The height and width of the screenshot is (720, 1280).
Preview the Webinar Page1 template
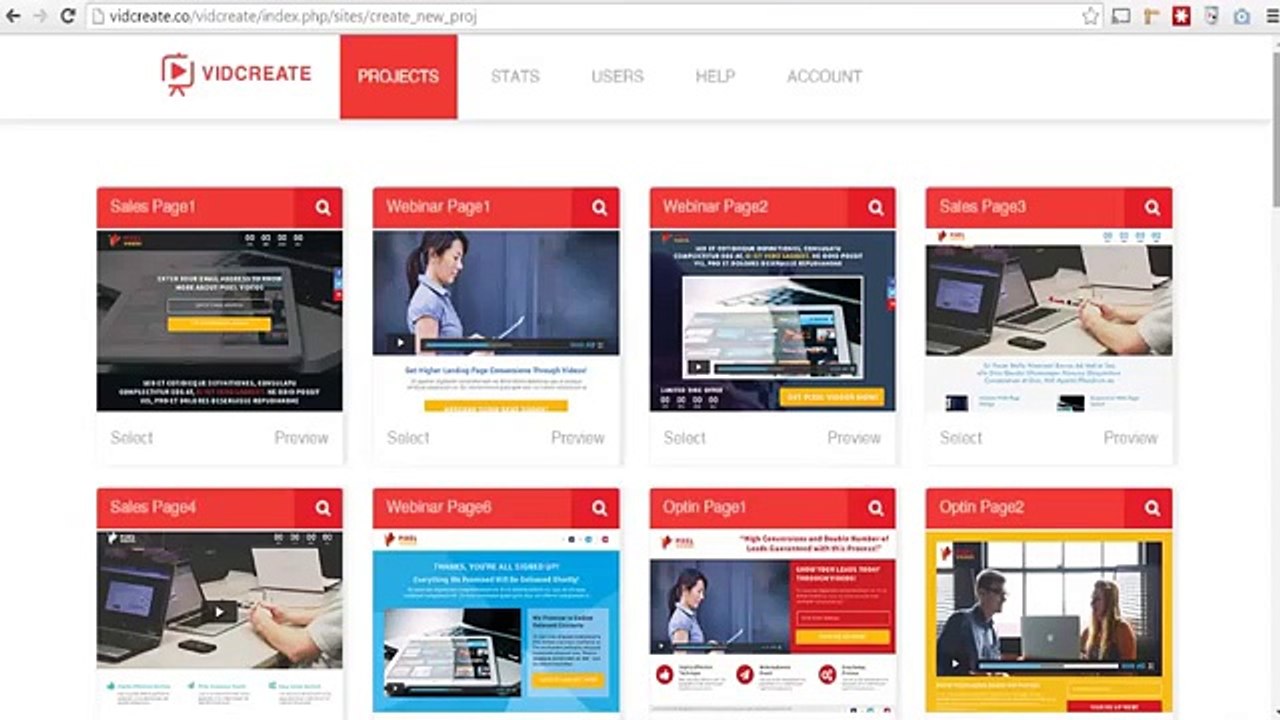point(578,438)
